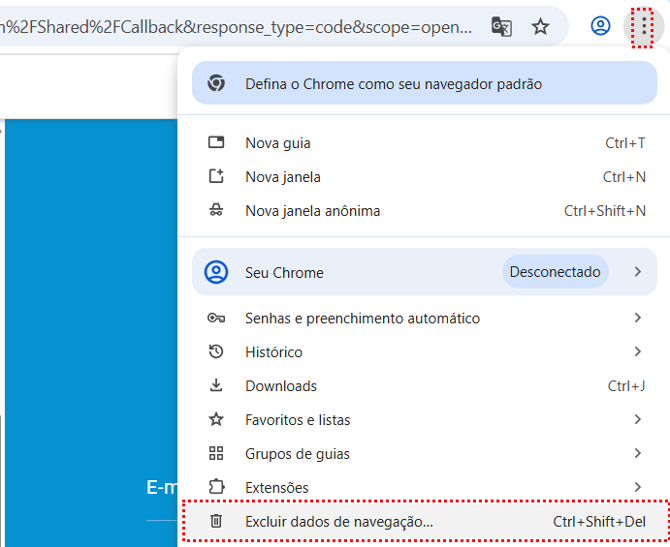Click the key icon beside Senhas
The width and height of the screenshot is (670, 547).
216,318
